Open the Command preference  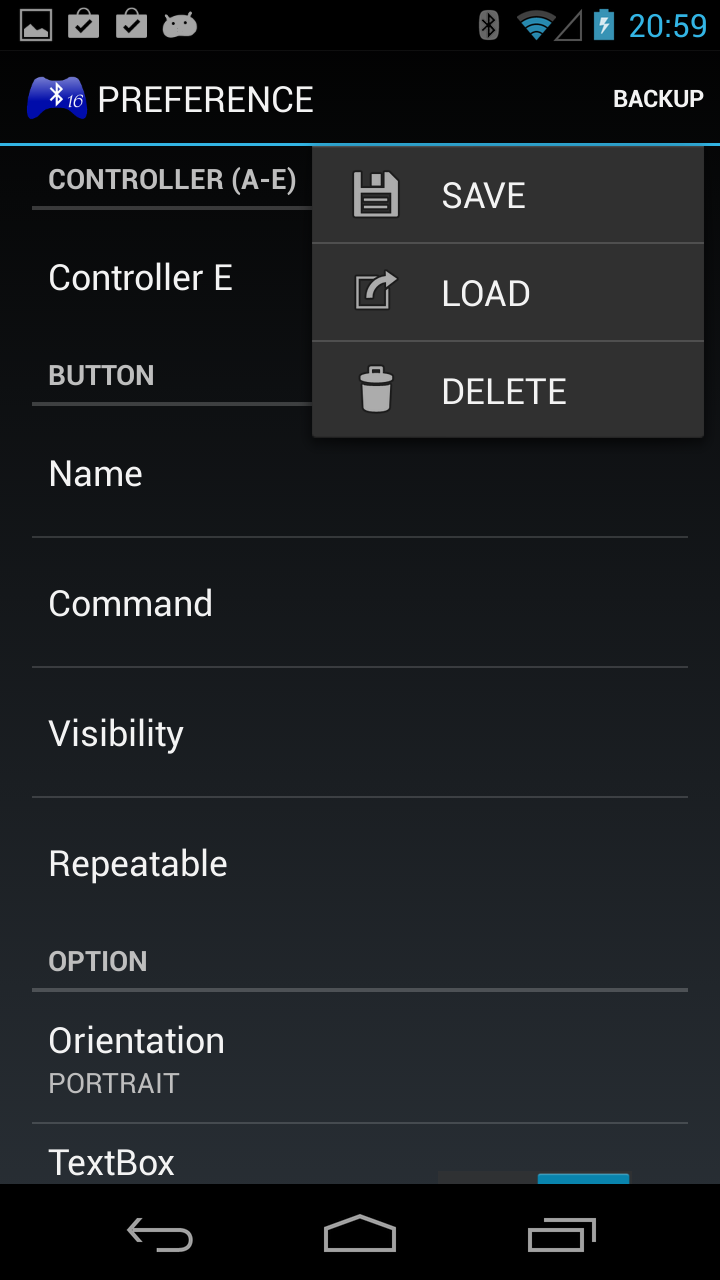[360, 603]
